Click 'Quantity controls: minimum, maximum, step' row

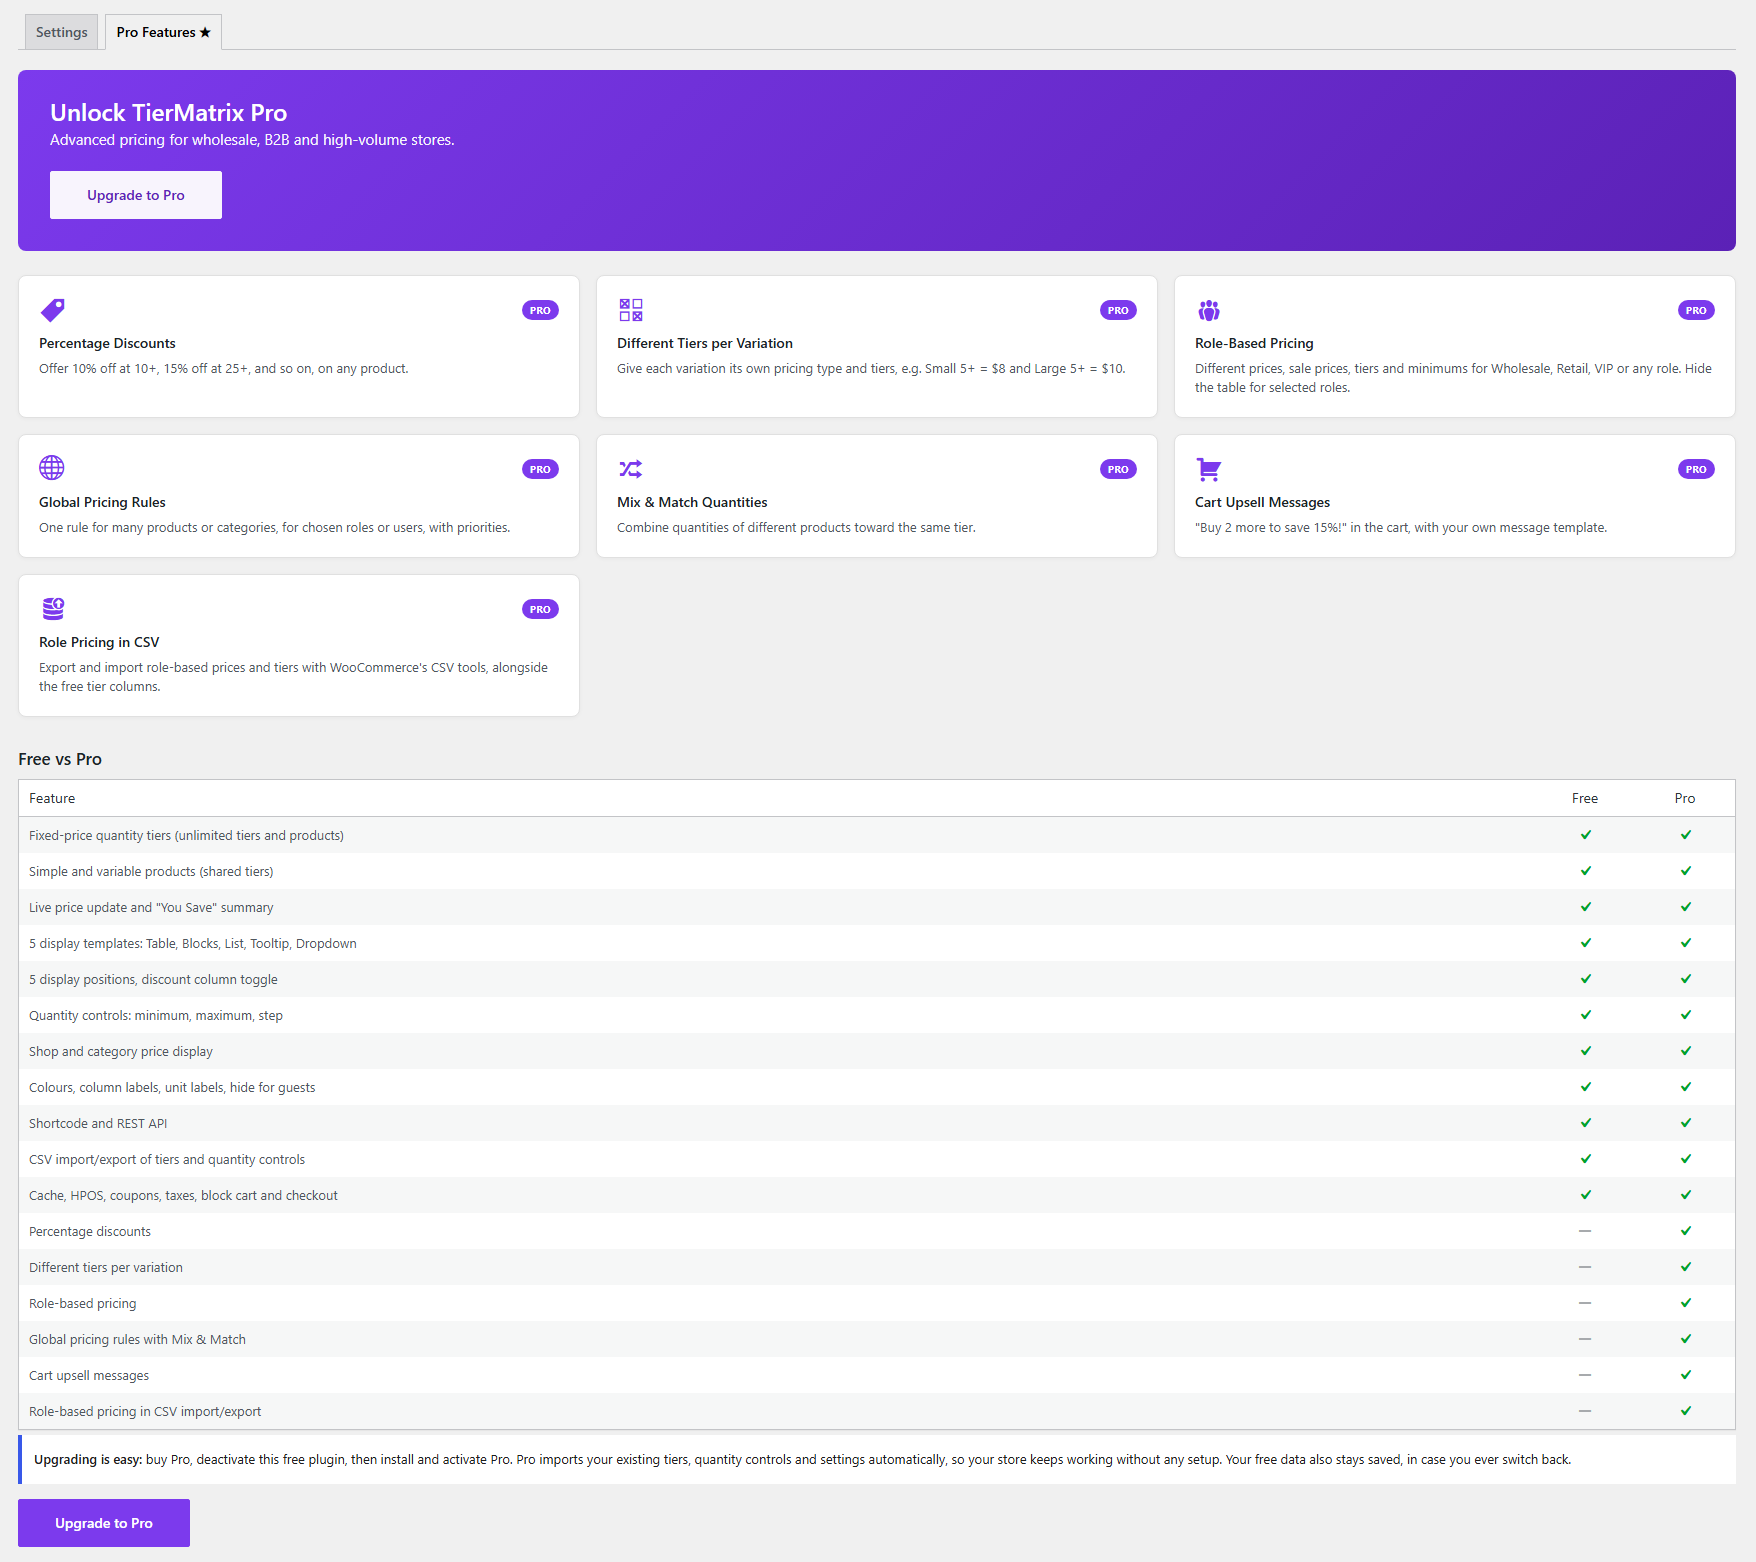pos(877,1015)
